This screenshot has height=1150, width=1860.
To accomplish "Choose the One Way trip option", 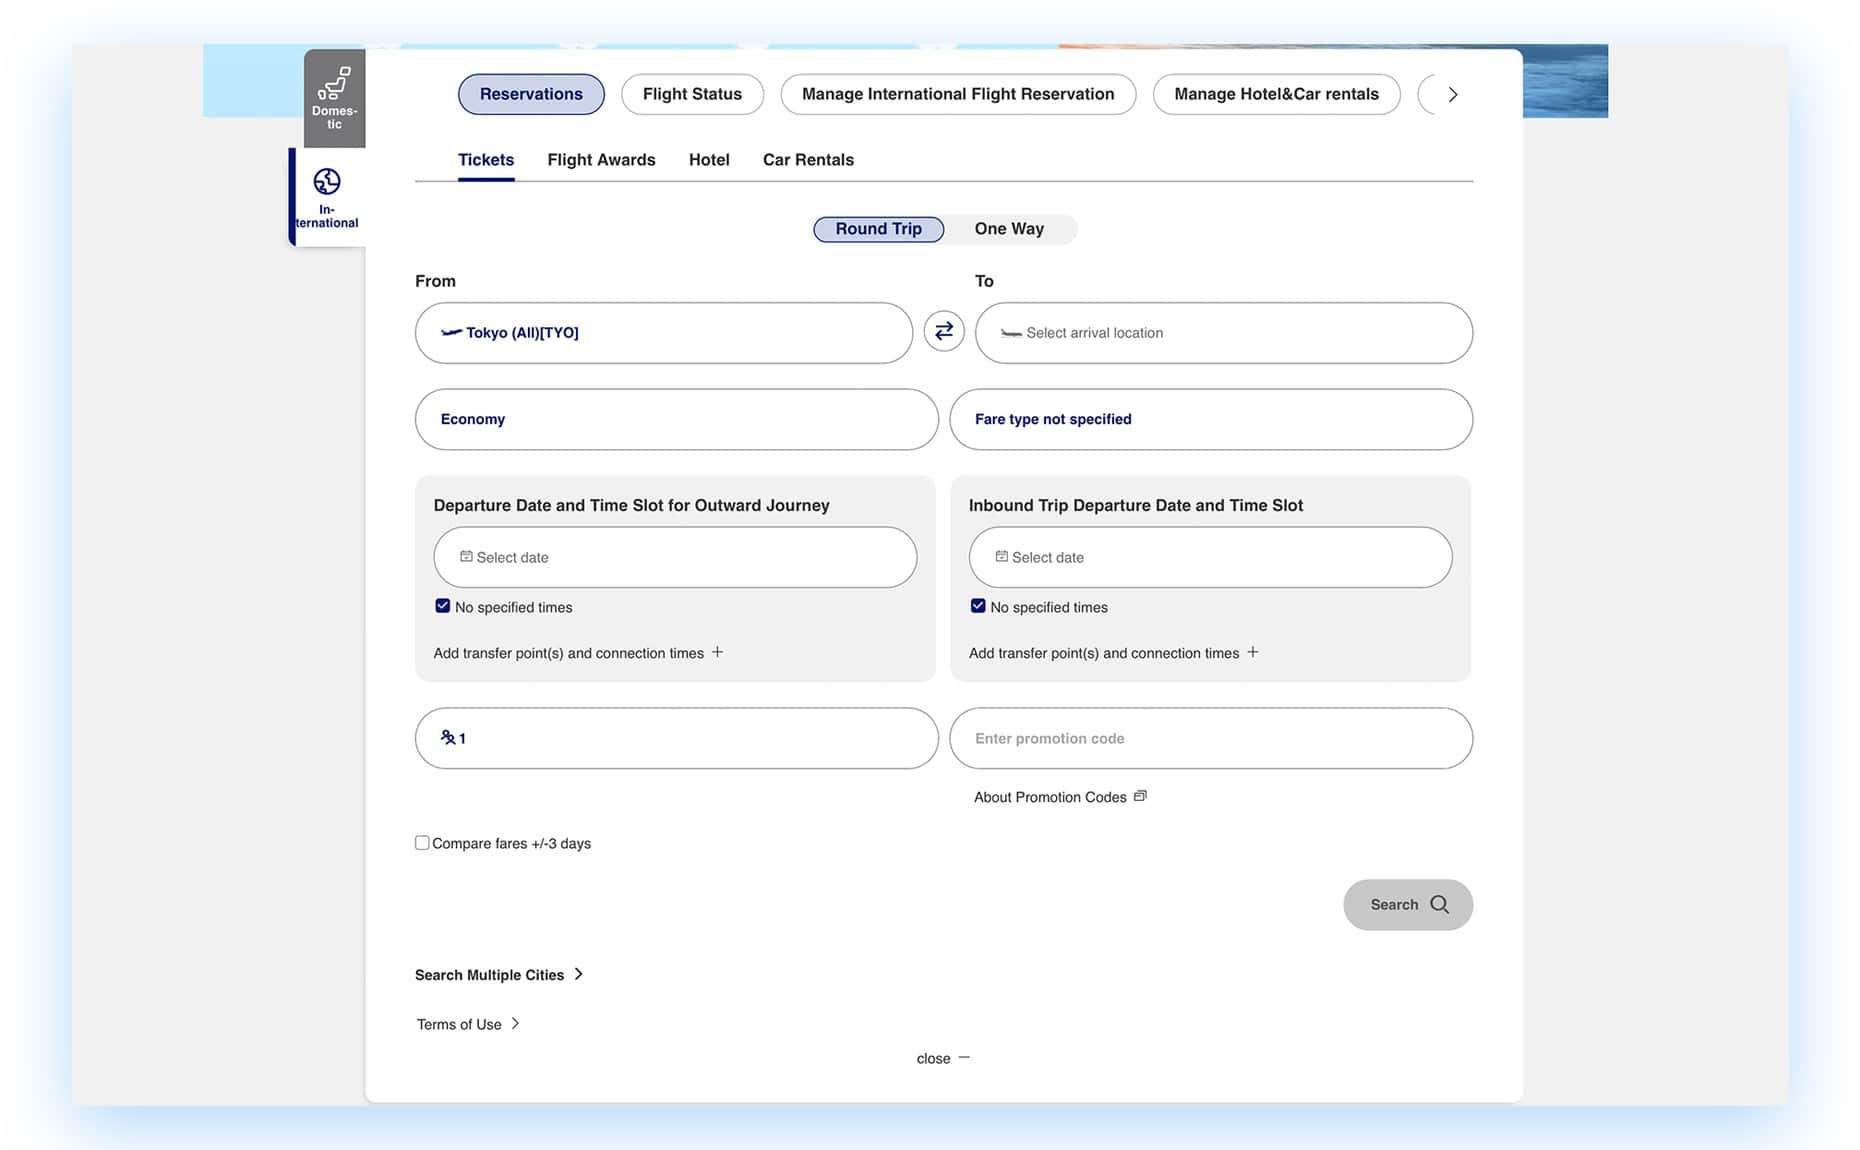I will coord(1009,229).
